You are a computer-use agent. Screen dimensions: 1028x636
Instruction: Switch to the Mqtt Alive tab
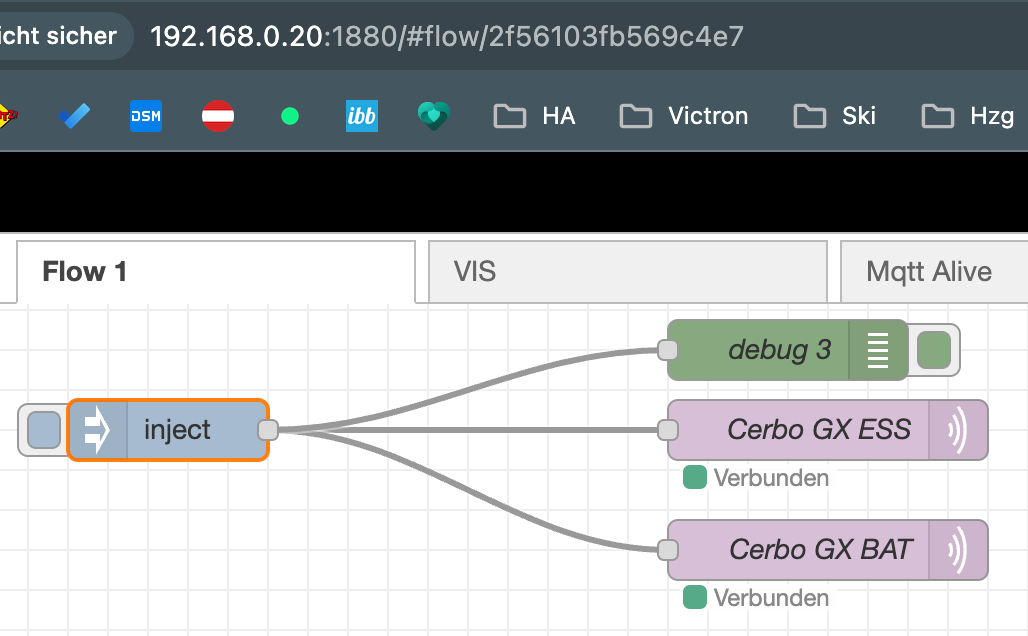point(934,272)
